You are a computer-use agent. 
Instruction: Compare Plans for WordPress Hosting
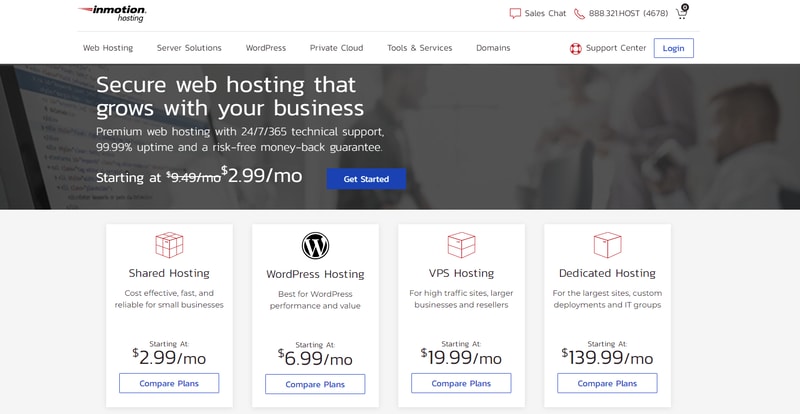(315, 384)
